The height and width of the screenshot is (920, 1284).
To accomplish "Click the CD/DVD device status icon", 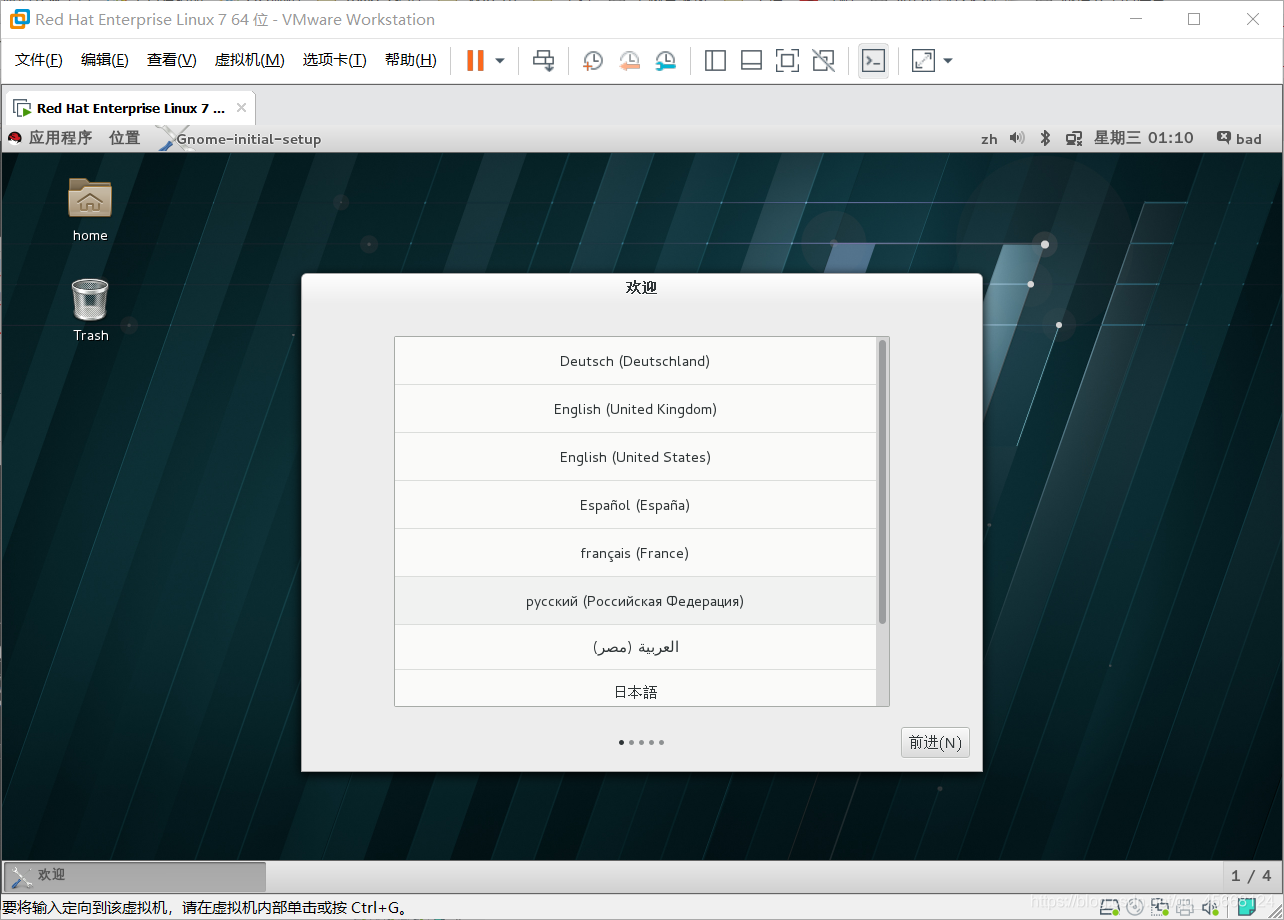I will click(x=1136, y=907).
